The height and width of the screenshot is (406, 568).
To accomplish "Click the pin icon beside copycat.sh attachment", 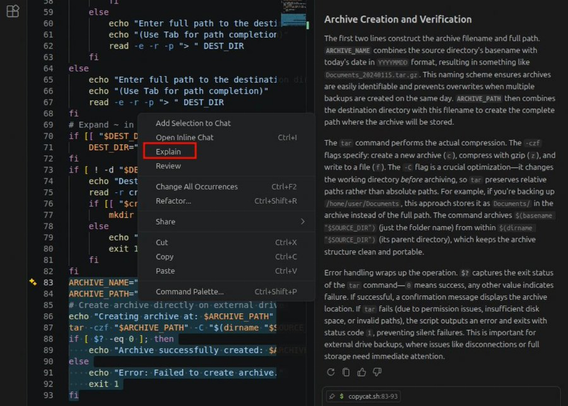I will [x=332, y=396].
